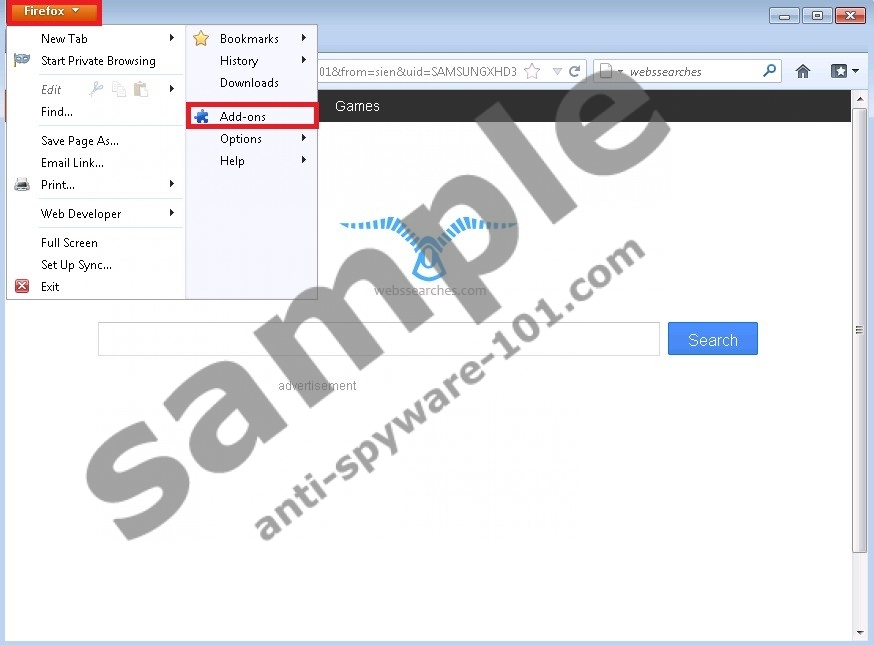Select Set Up Sync menu entry

[76, 265]
